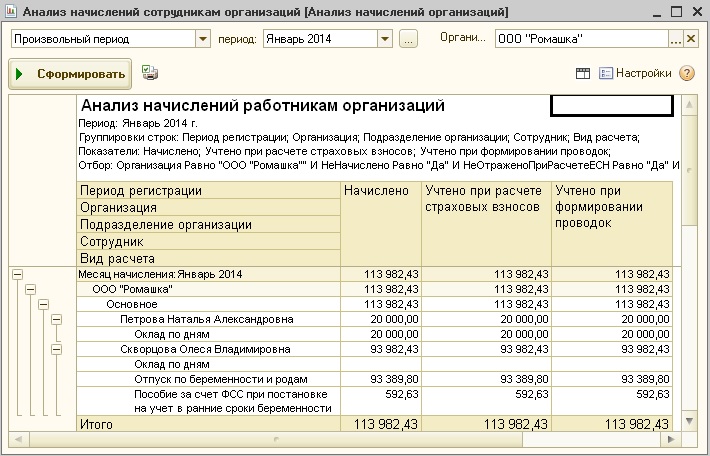Click the horizontal scrollbar left arrow
This screenshot has height=456, width=710.
(19, 439)
